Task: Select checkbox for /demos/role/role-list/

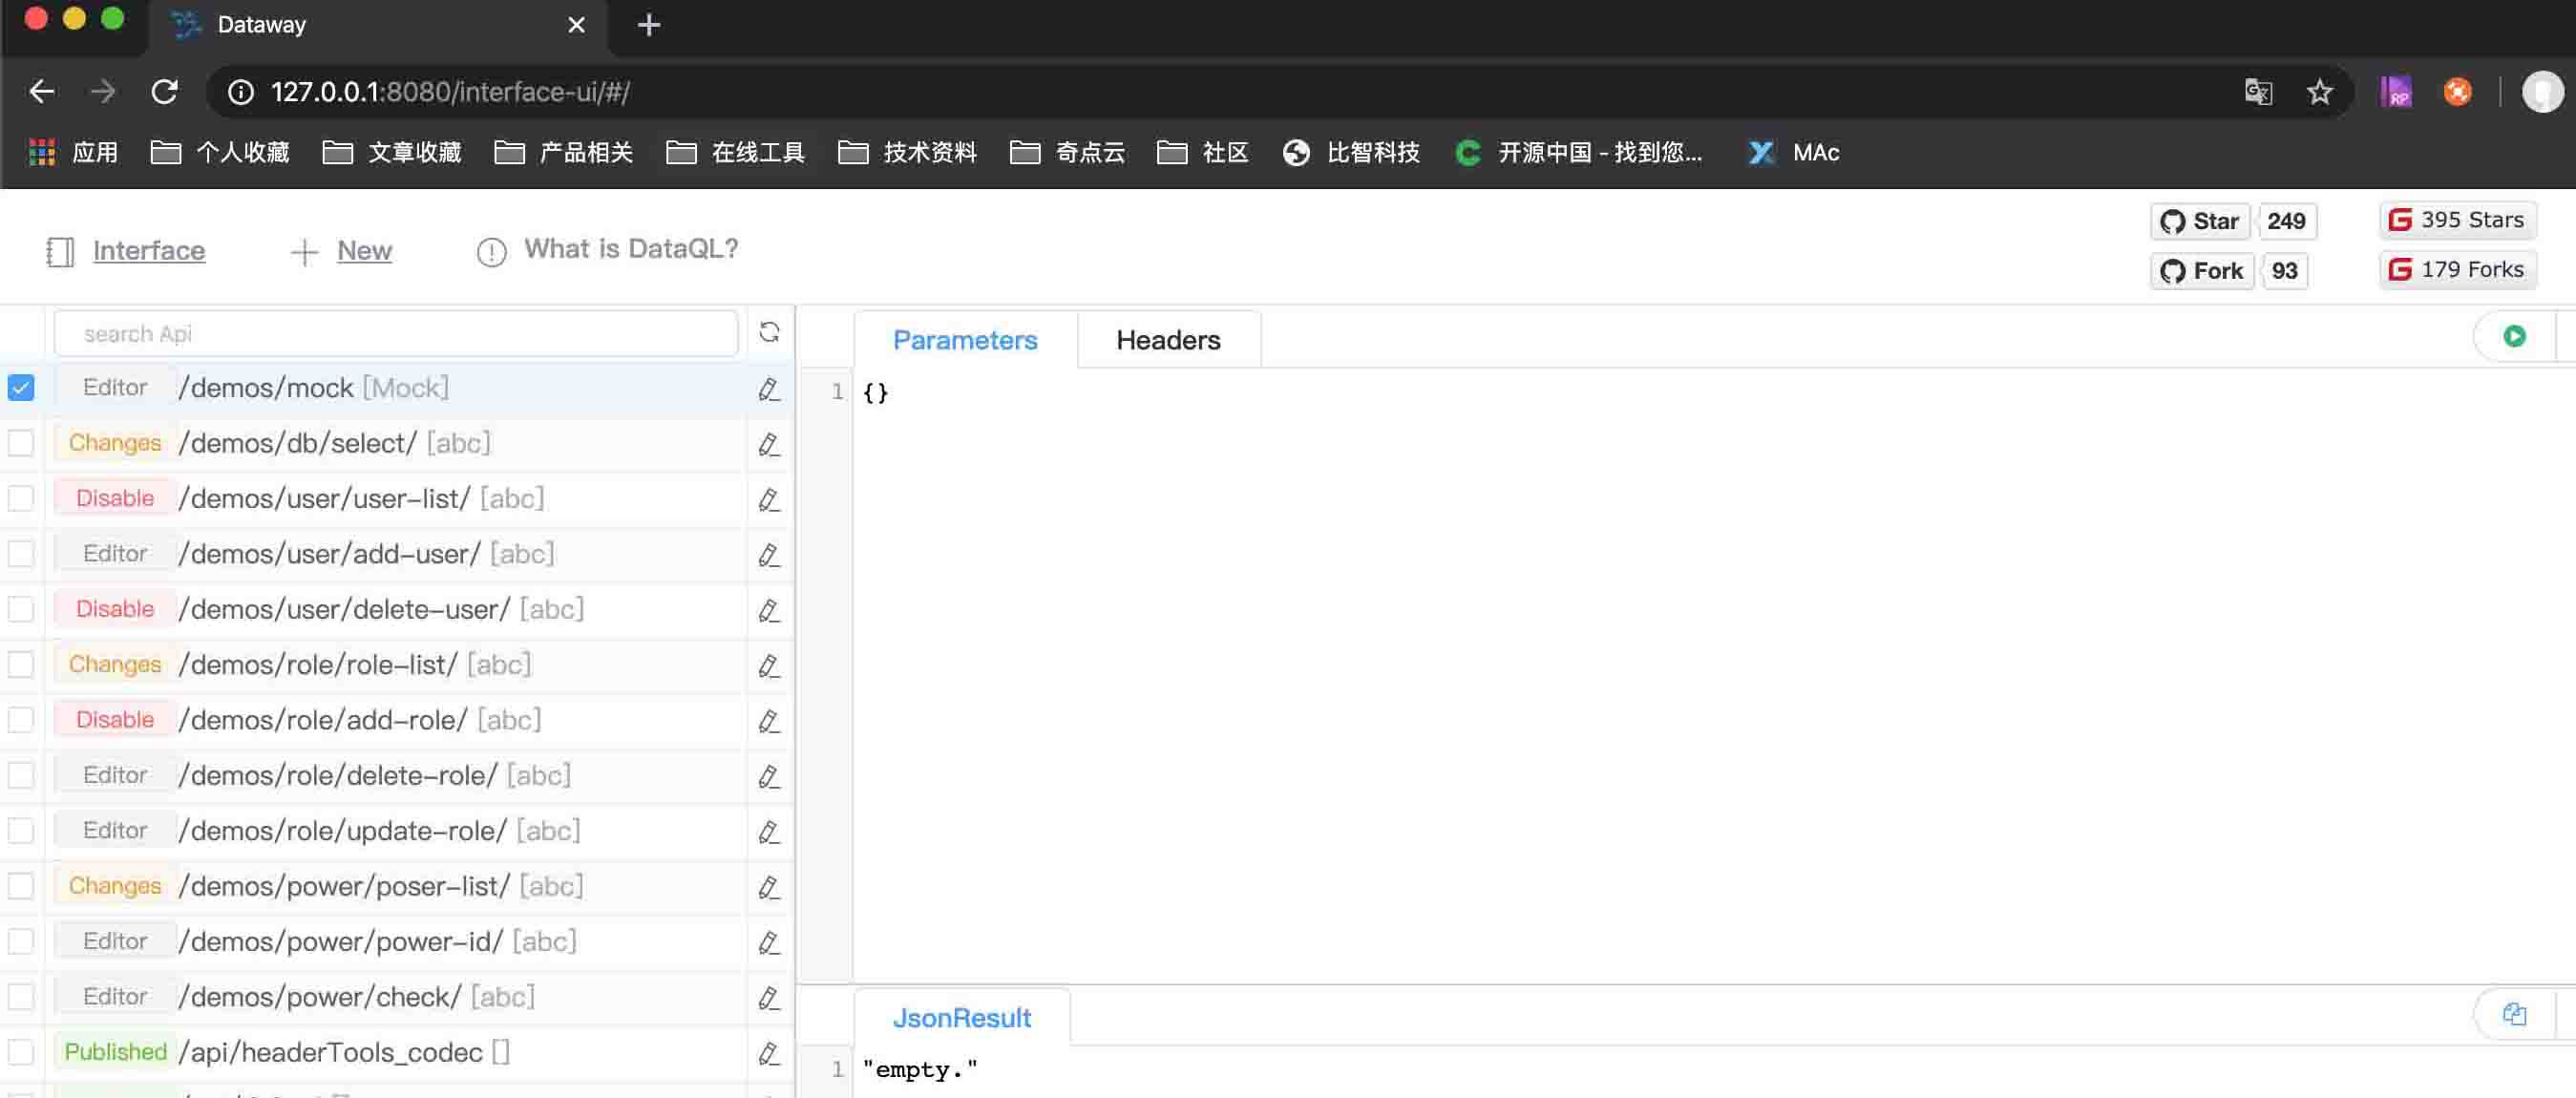Action: [21, 665]
